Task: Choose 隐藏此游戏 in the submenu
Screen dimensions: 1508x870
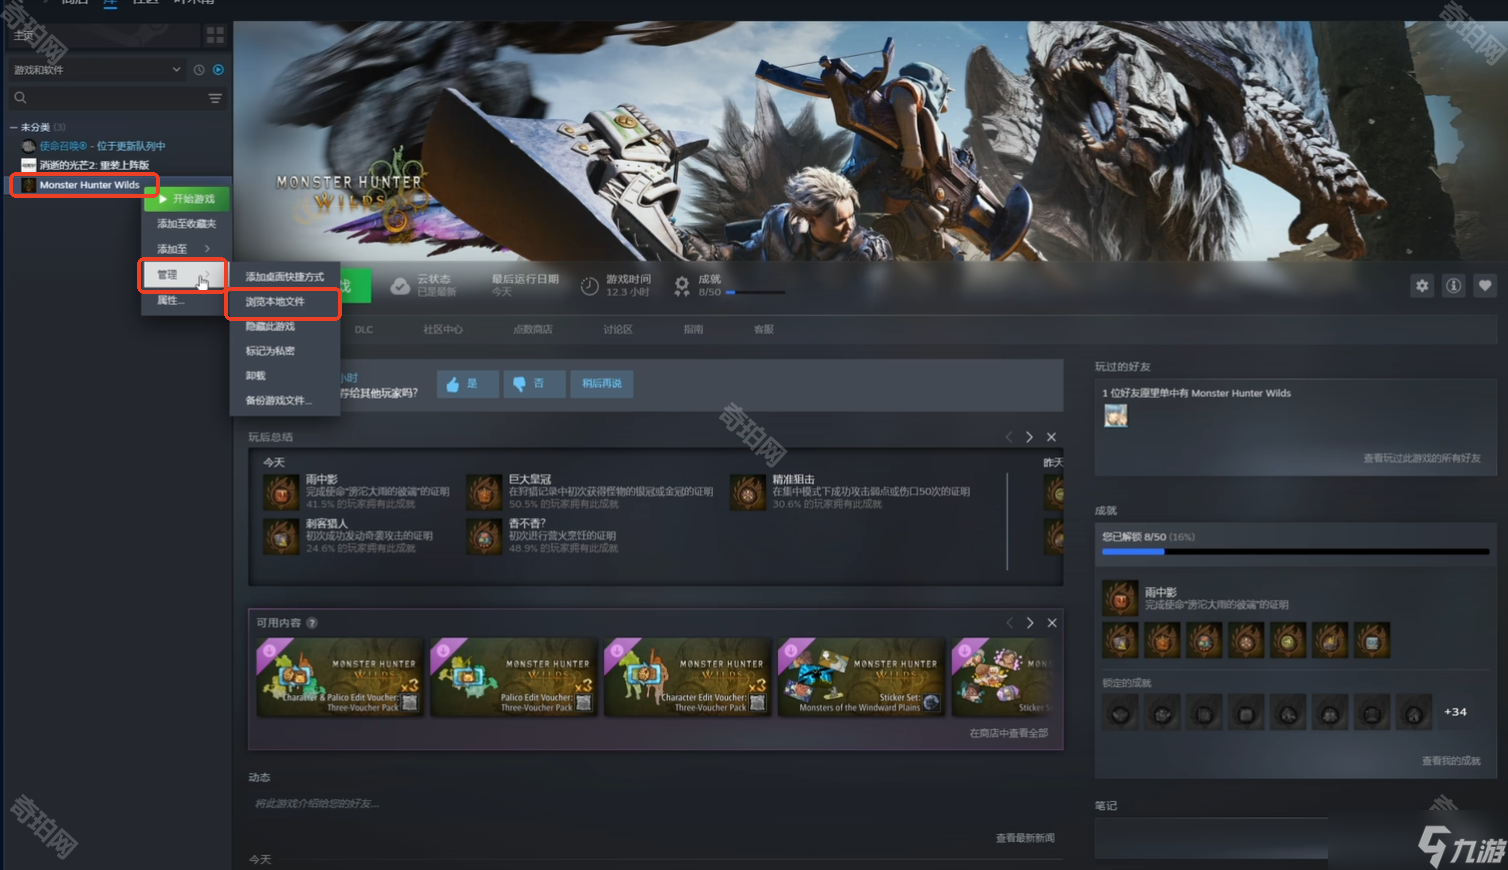Action: coord(271,327)
